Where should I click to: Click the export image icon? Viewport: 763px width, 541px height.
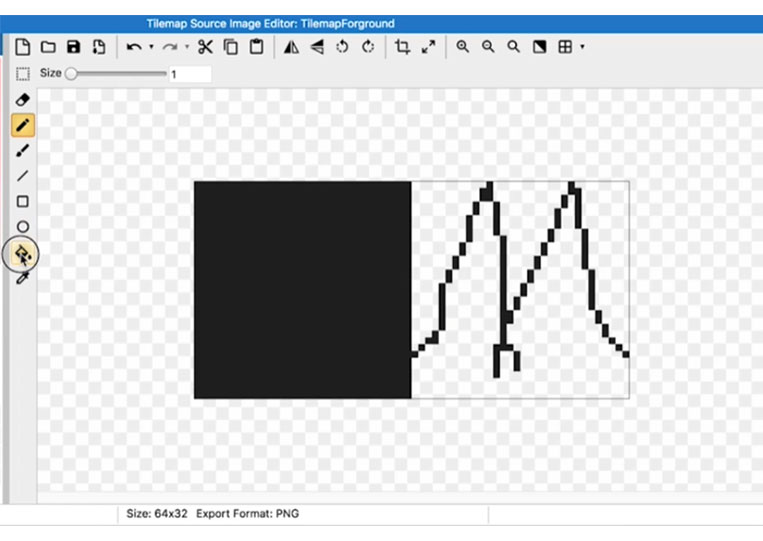[99, 47]
